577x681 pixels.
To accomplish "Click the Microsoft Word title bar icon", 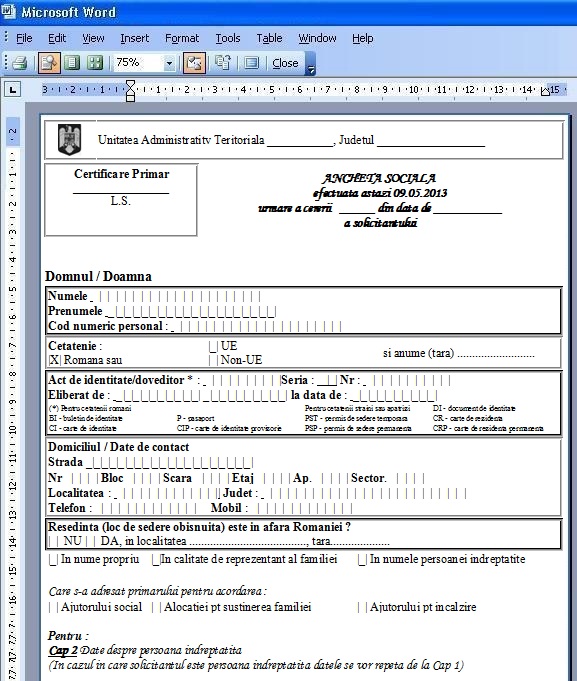I will point(9,11).
